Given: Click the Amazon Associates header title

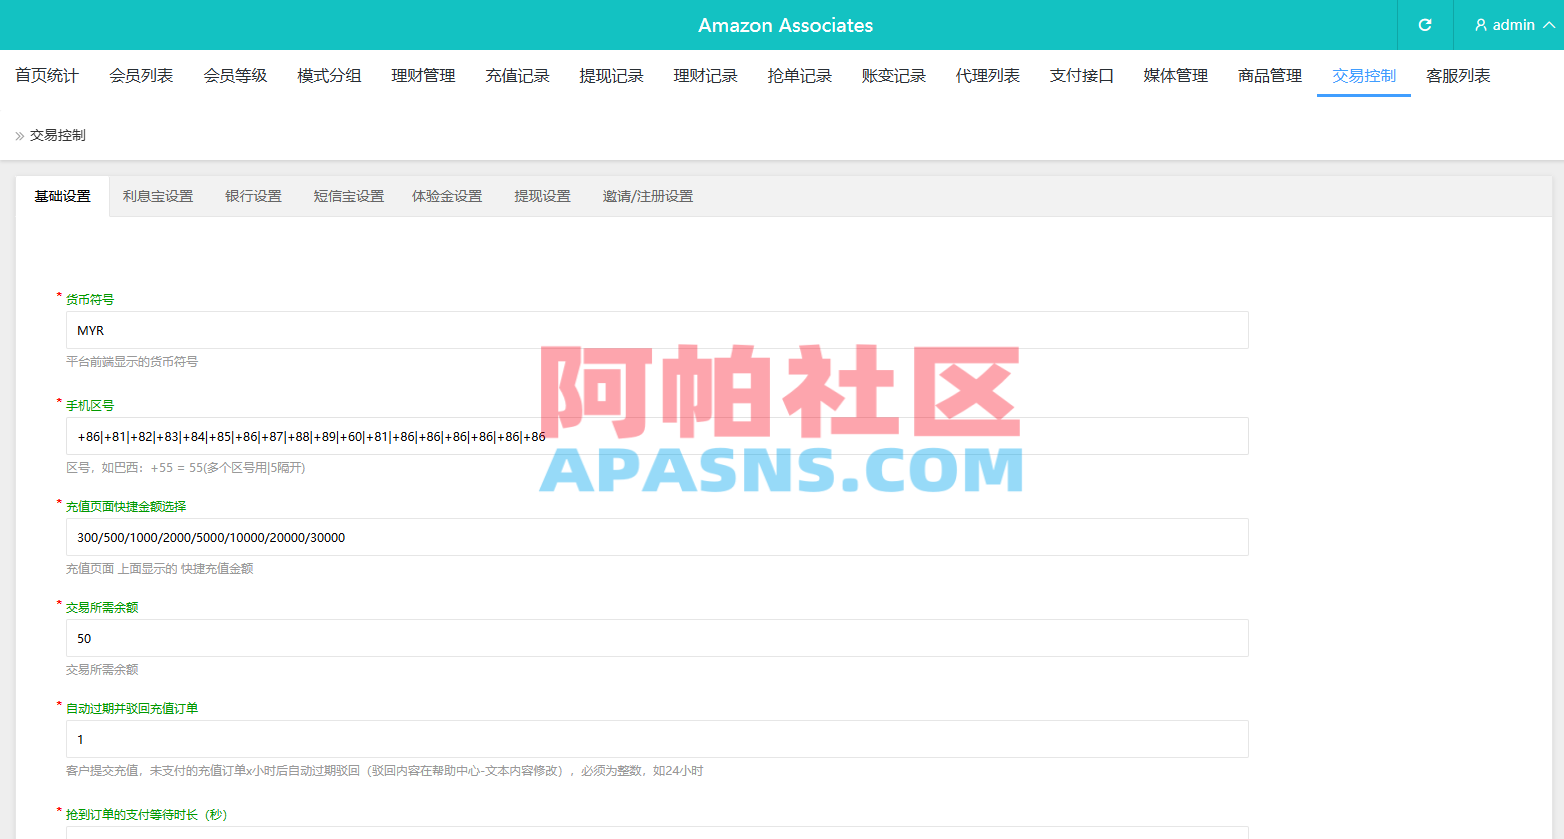Looking at the screenshot, I should click(x=785, y=25).
